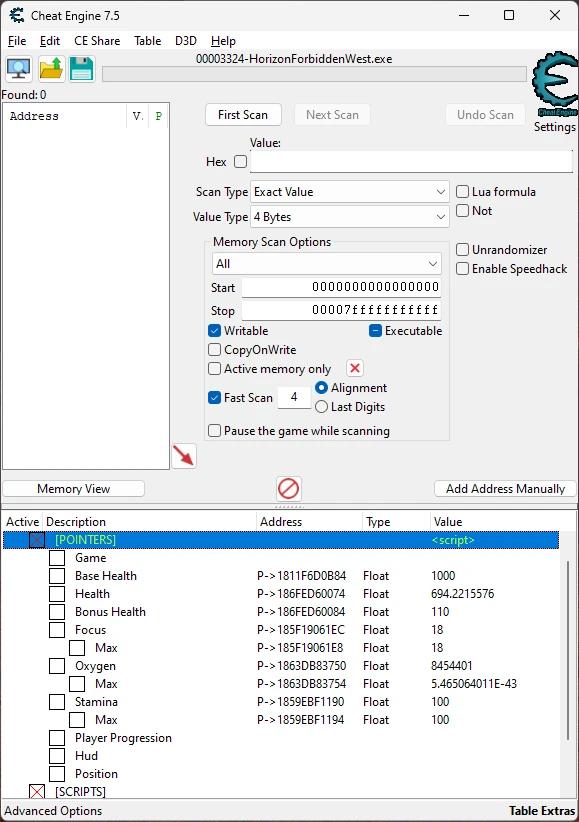The image size is (579, 822).
Task: Freeze the Base Health entry
Action: (x=57, y=576)
